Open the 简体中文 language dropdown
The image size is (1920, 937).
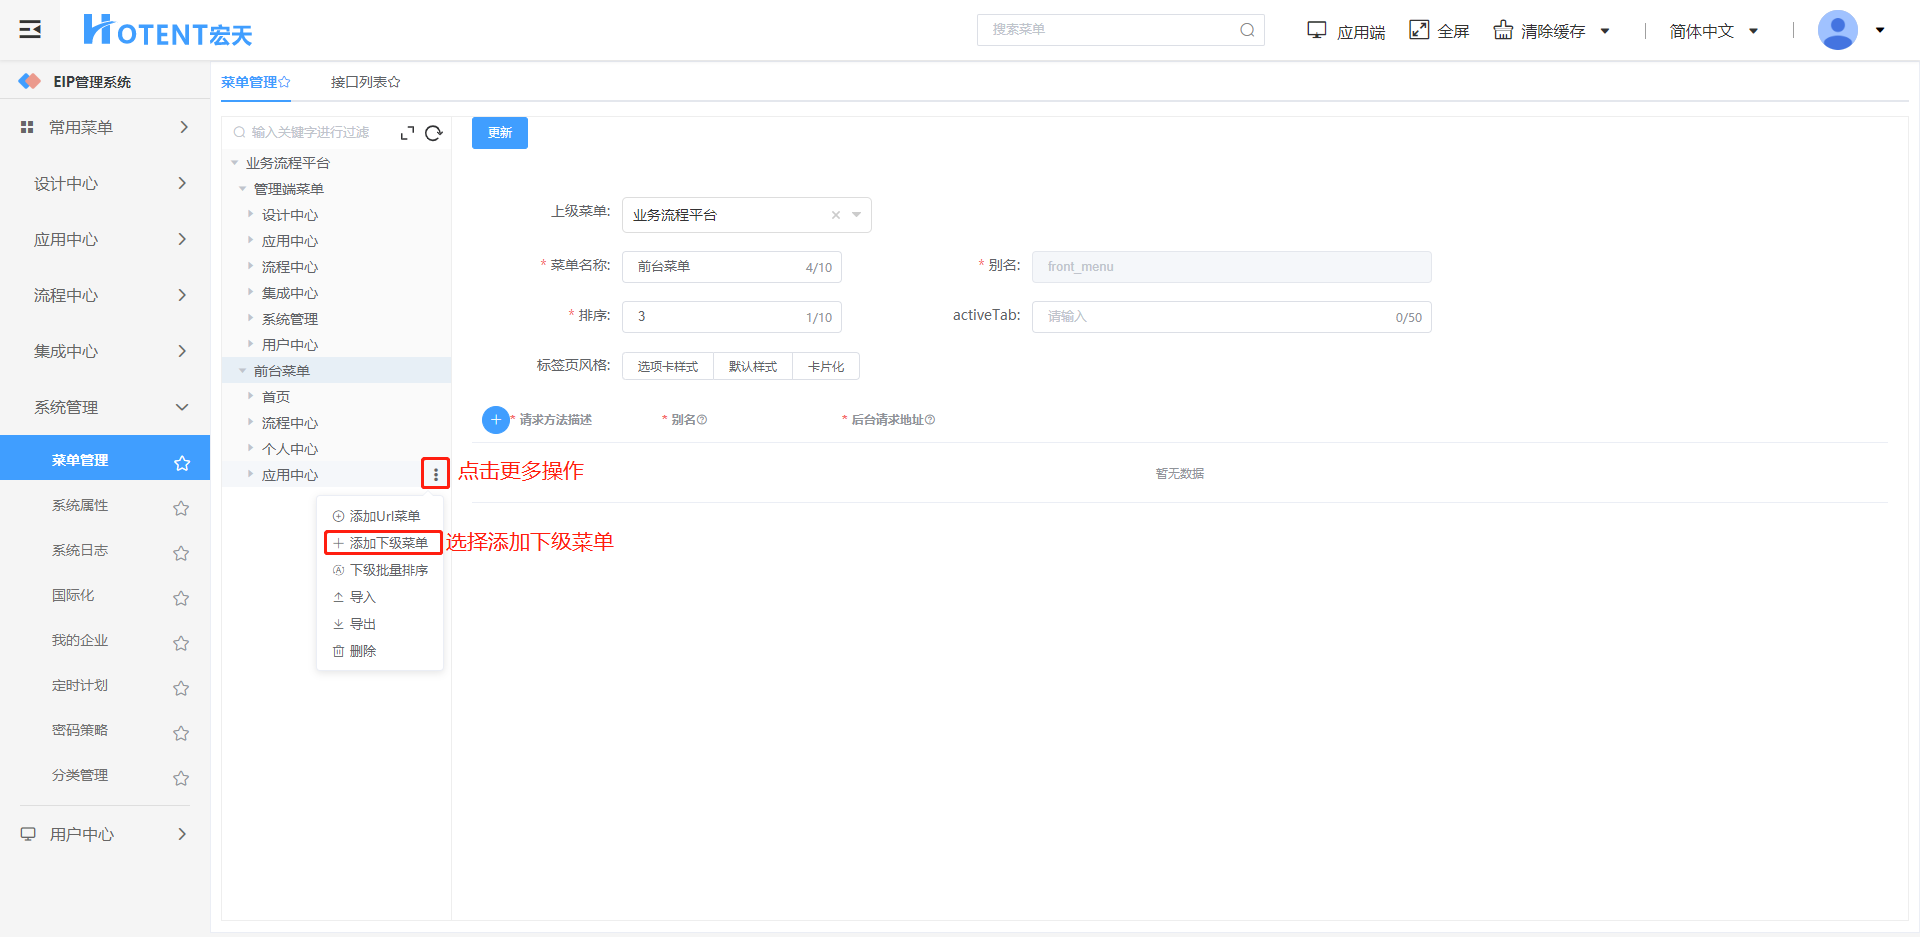(1713, 31)
